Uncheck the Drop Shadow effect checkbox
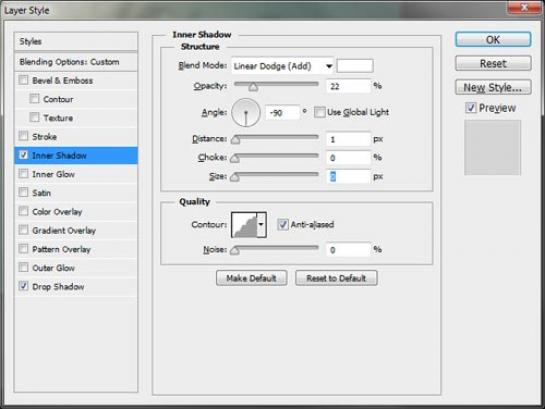This screenshot has height=409, width=545. point(23,286)
